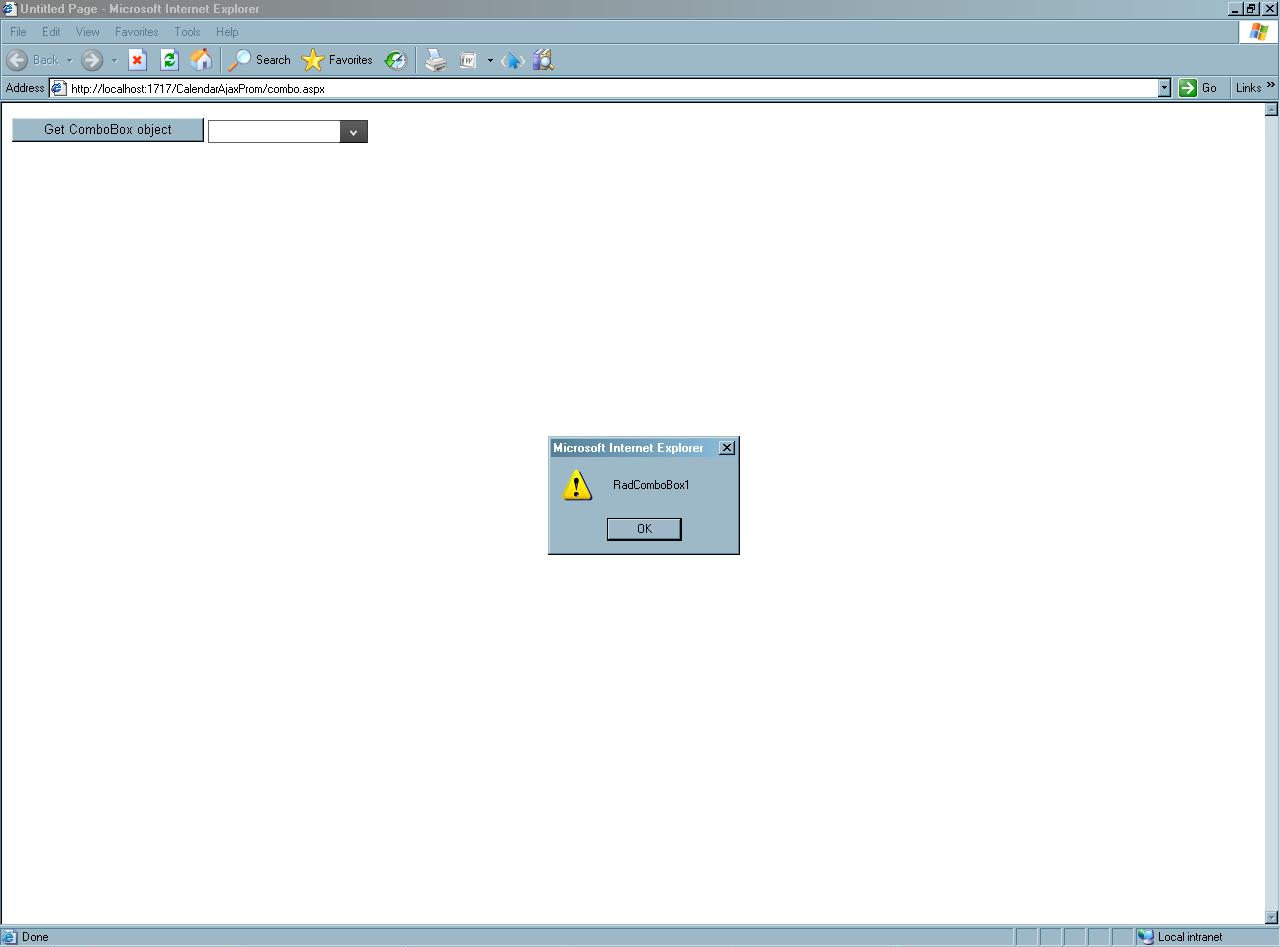1280x947 pixels.
Task: Expand the RadComboBox dropdown arrow
Action: (353, 132)
